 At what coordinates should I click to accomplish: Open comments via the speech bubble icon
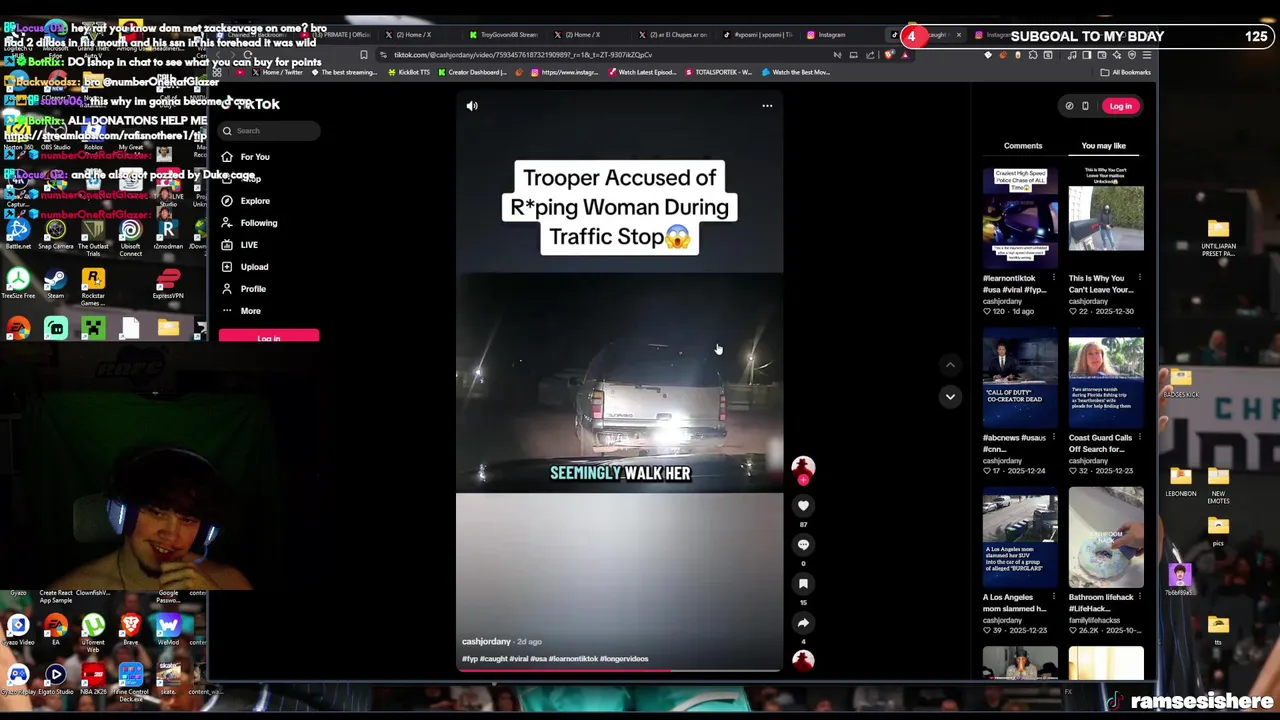tap(803, 545)
